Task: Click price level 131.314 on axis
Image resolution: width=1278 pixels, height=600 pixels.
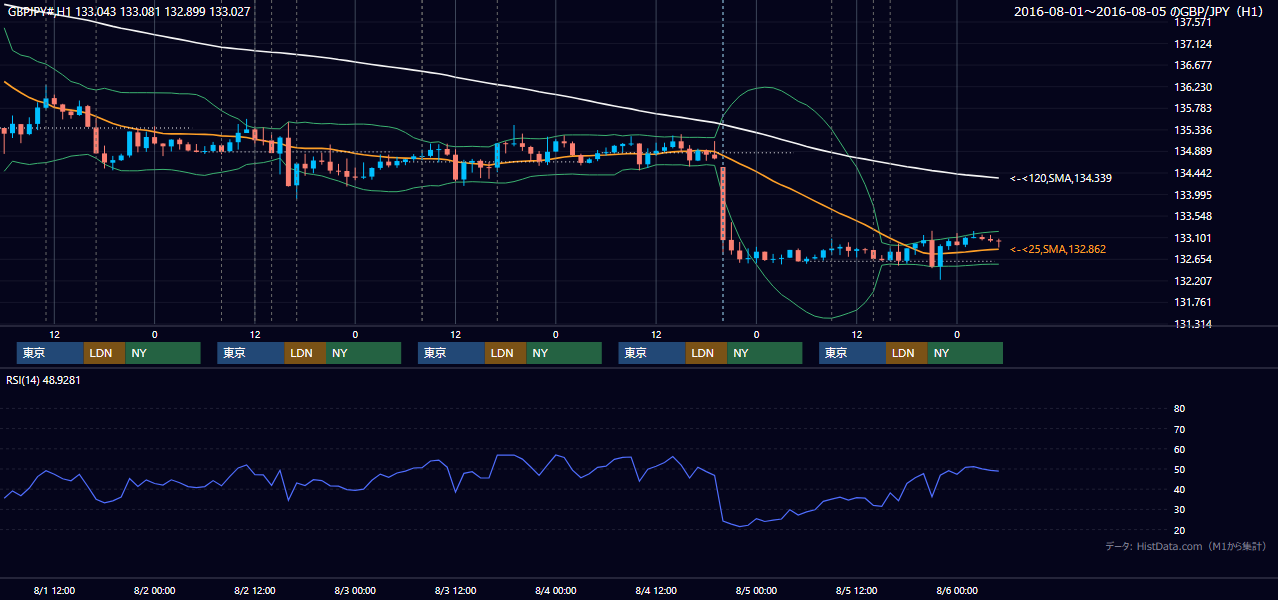Action: [1192, 324]
